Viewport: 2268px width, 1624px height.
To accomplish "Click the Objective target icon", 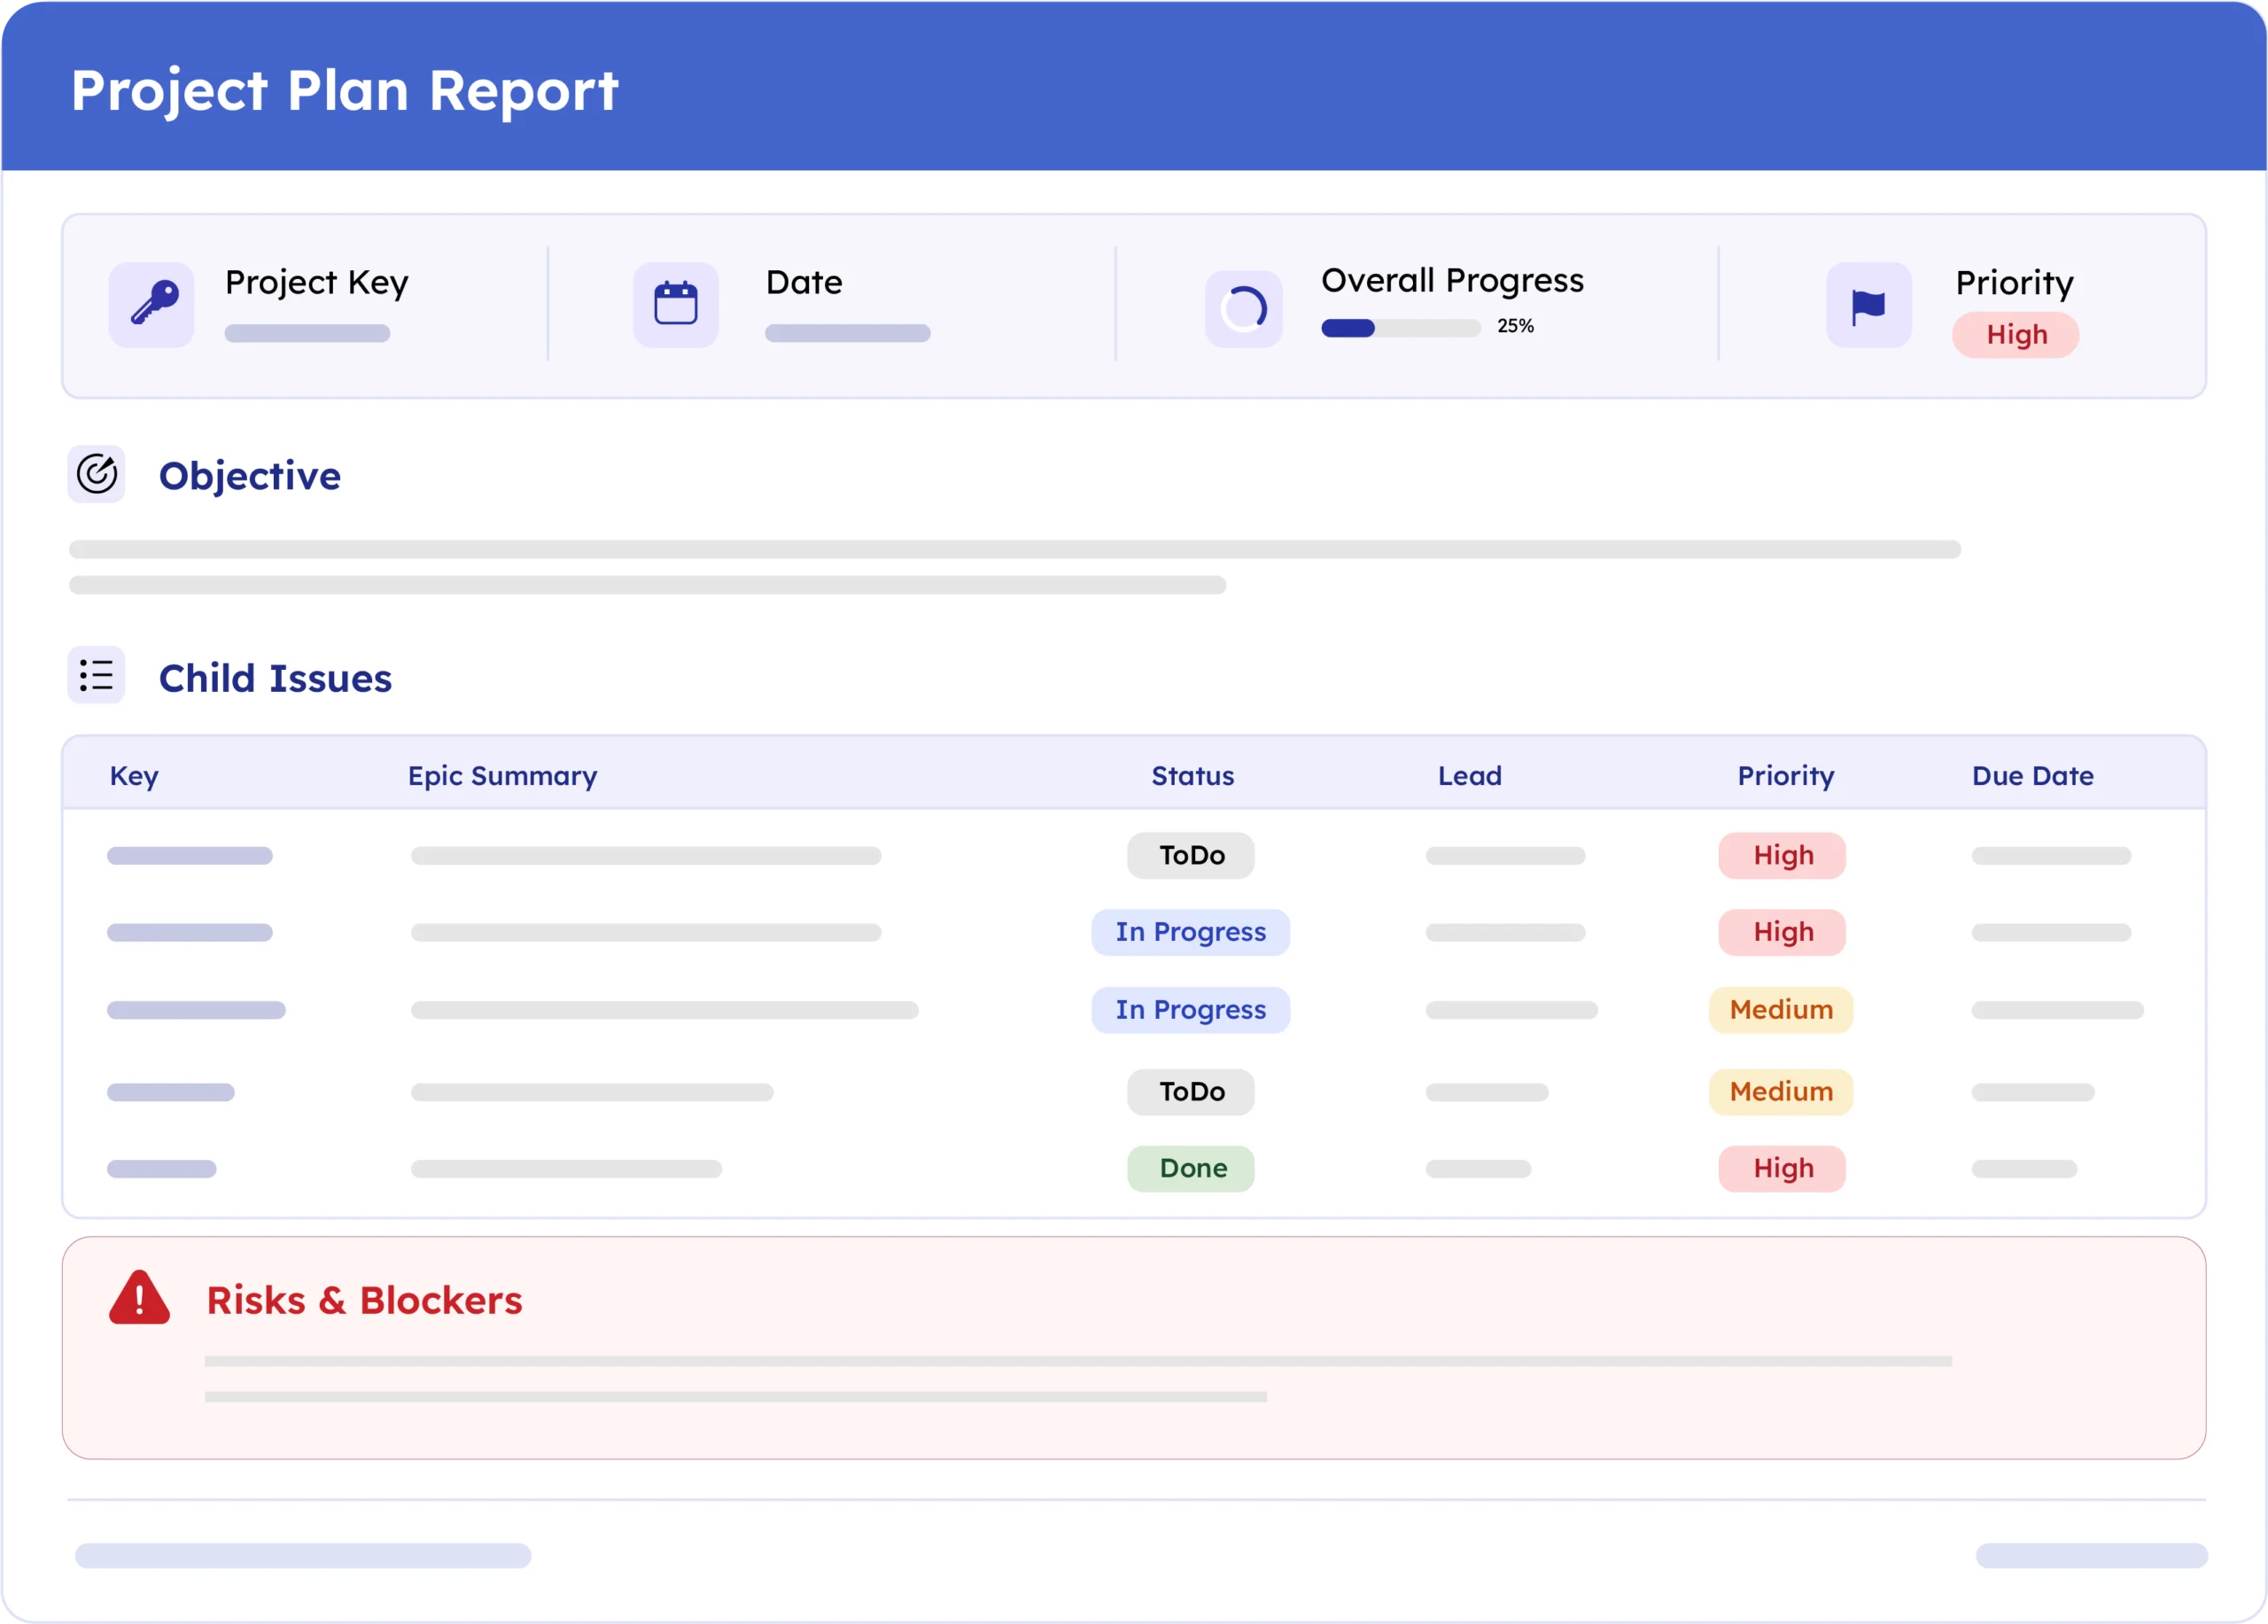I will click(x=97, y=474).
